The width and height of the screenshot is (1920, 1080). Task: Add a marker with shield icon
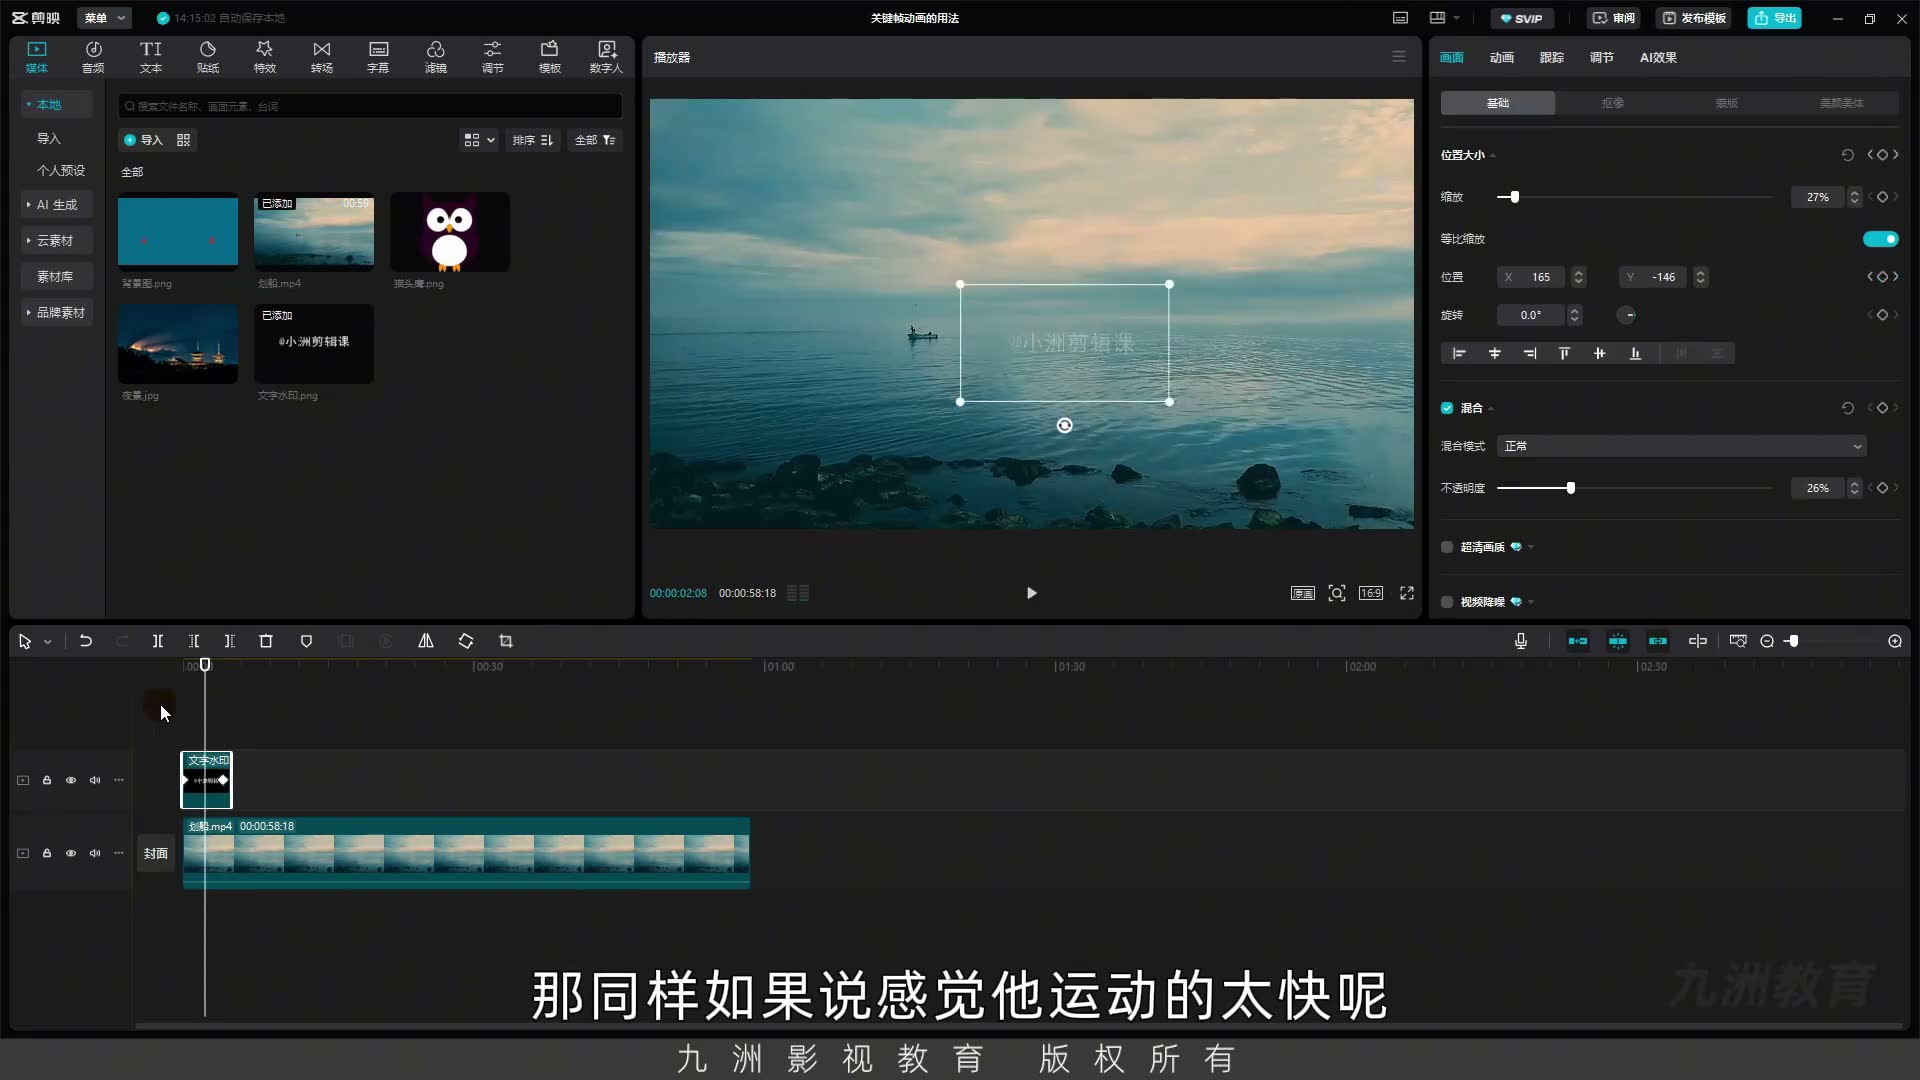(x=306, y=641)
